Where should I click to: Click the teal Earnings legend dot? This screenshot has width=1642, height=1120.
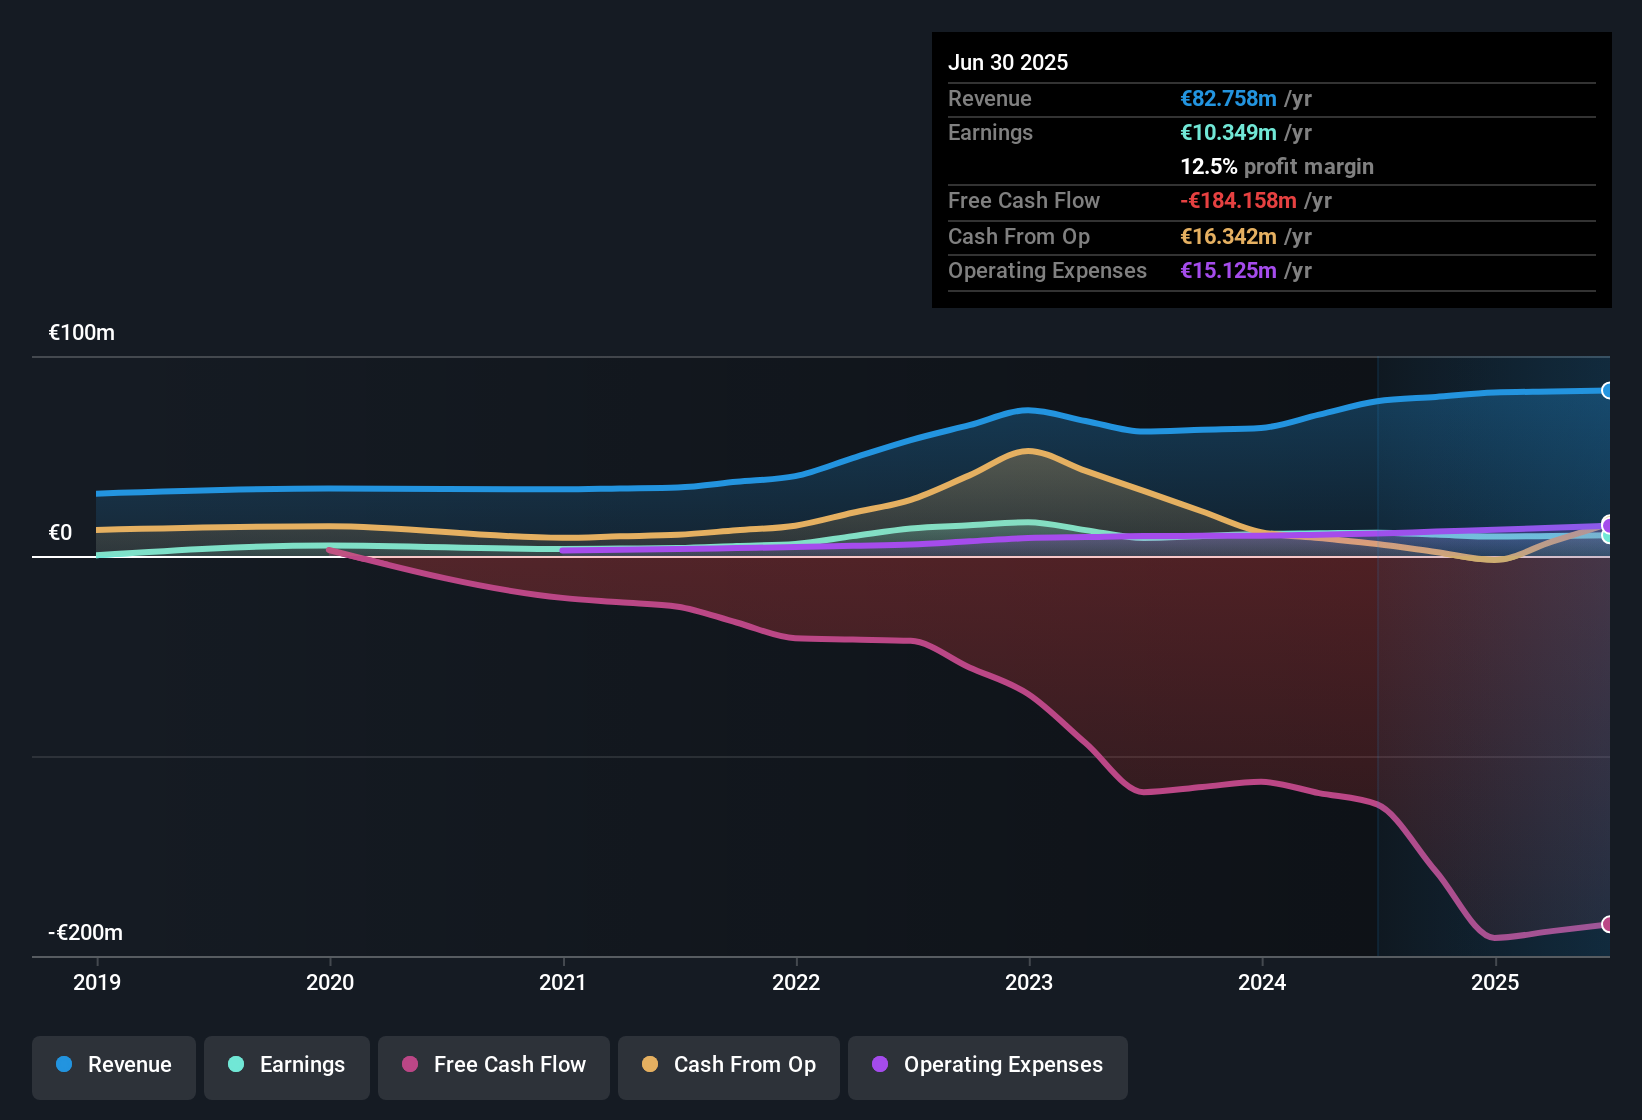[236, 1064]
